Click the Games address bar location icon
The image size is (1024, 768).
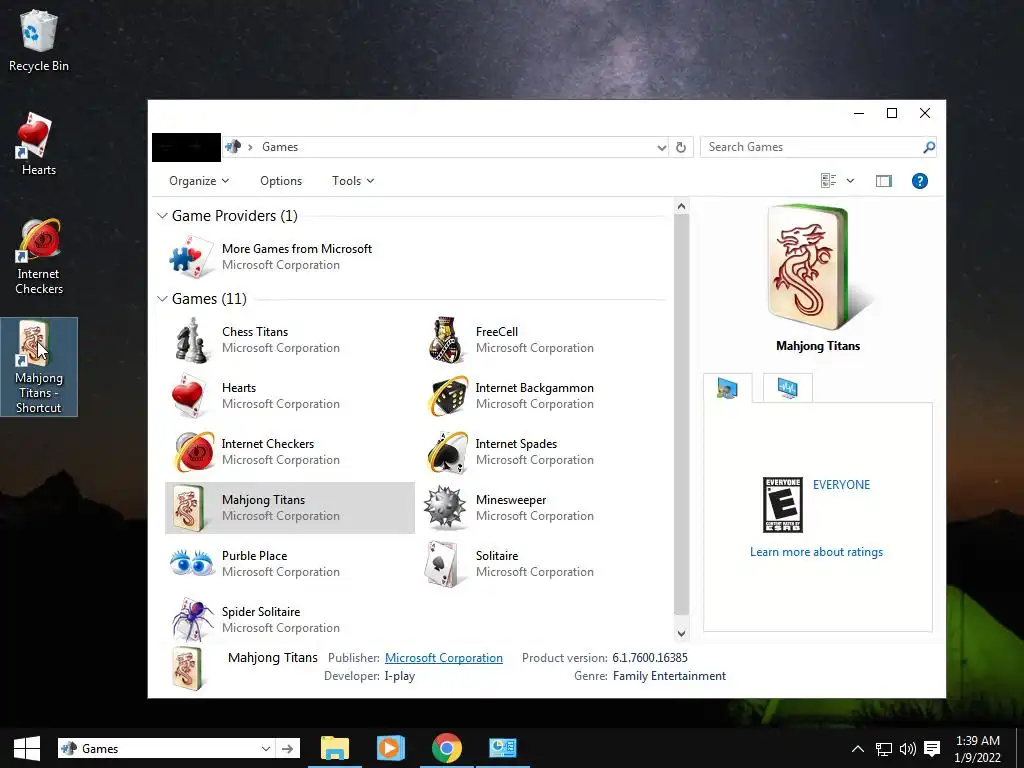coord(232,147)
